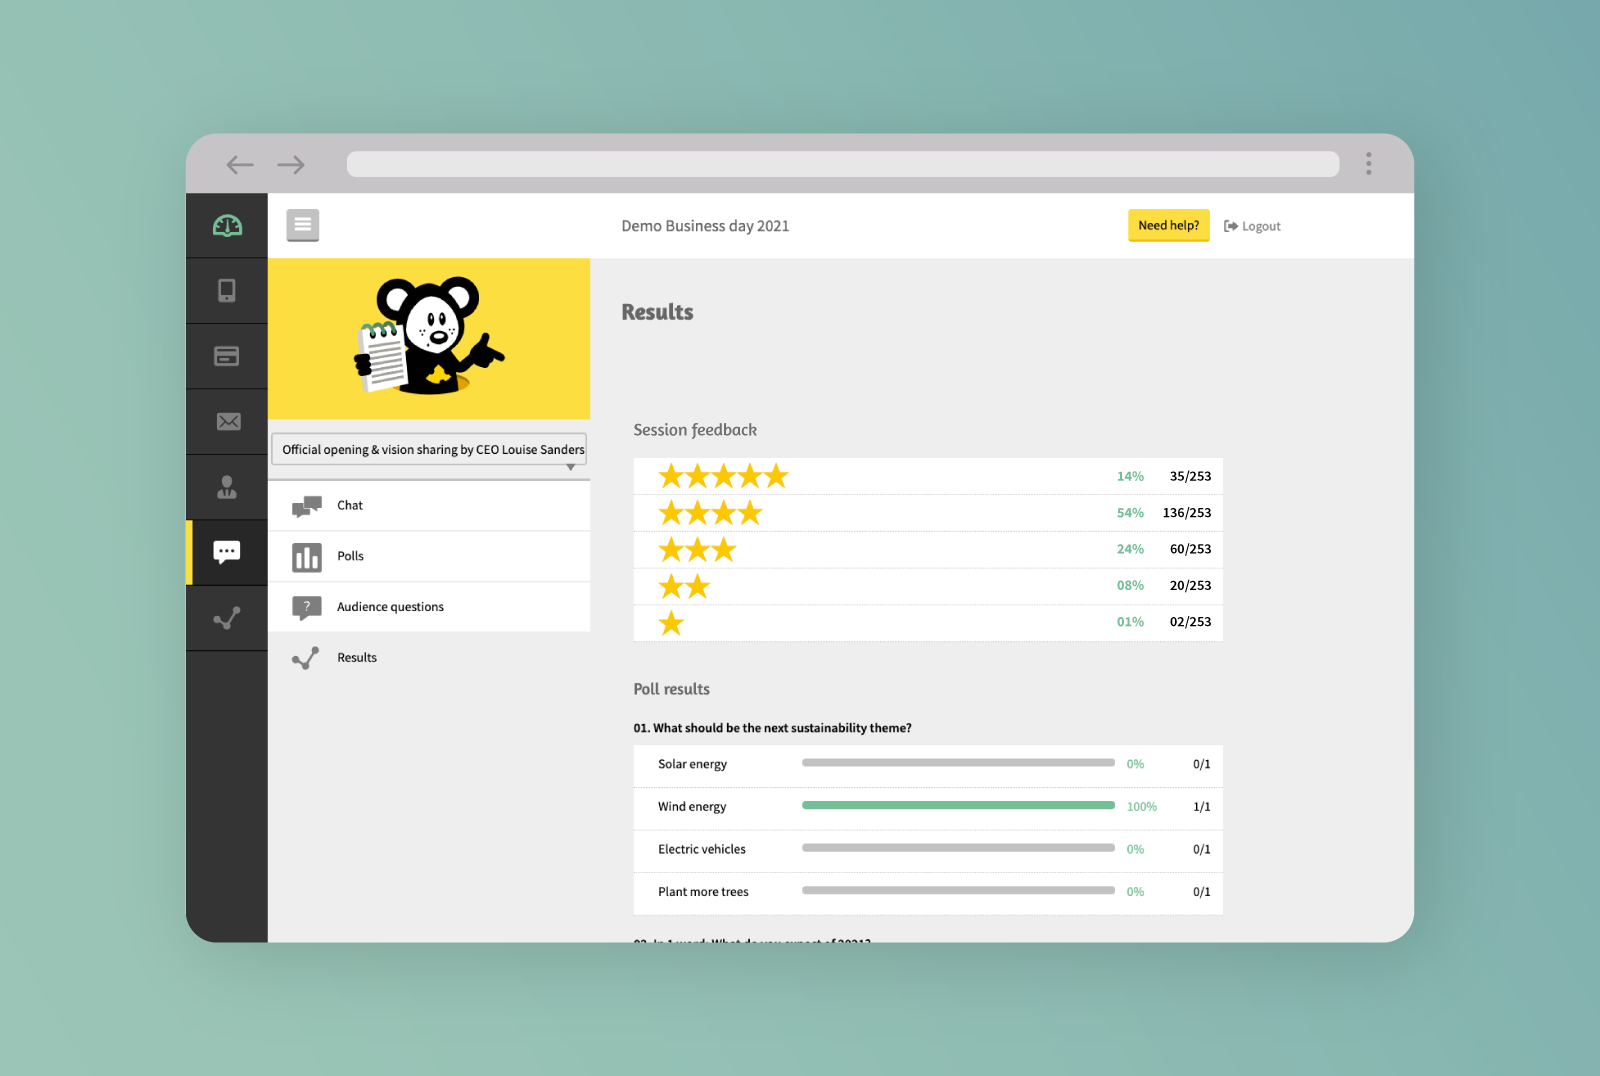Click the Results page heading
Viewport: 1600px width, 1076px height.
click(657, 312)
